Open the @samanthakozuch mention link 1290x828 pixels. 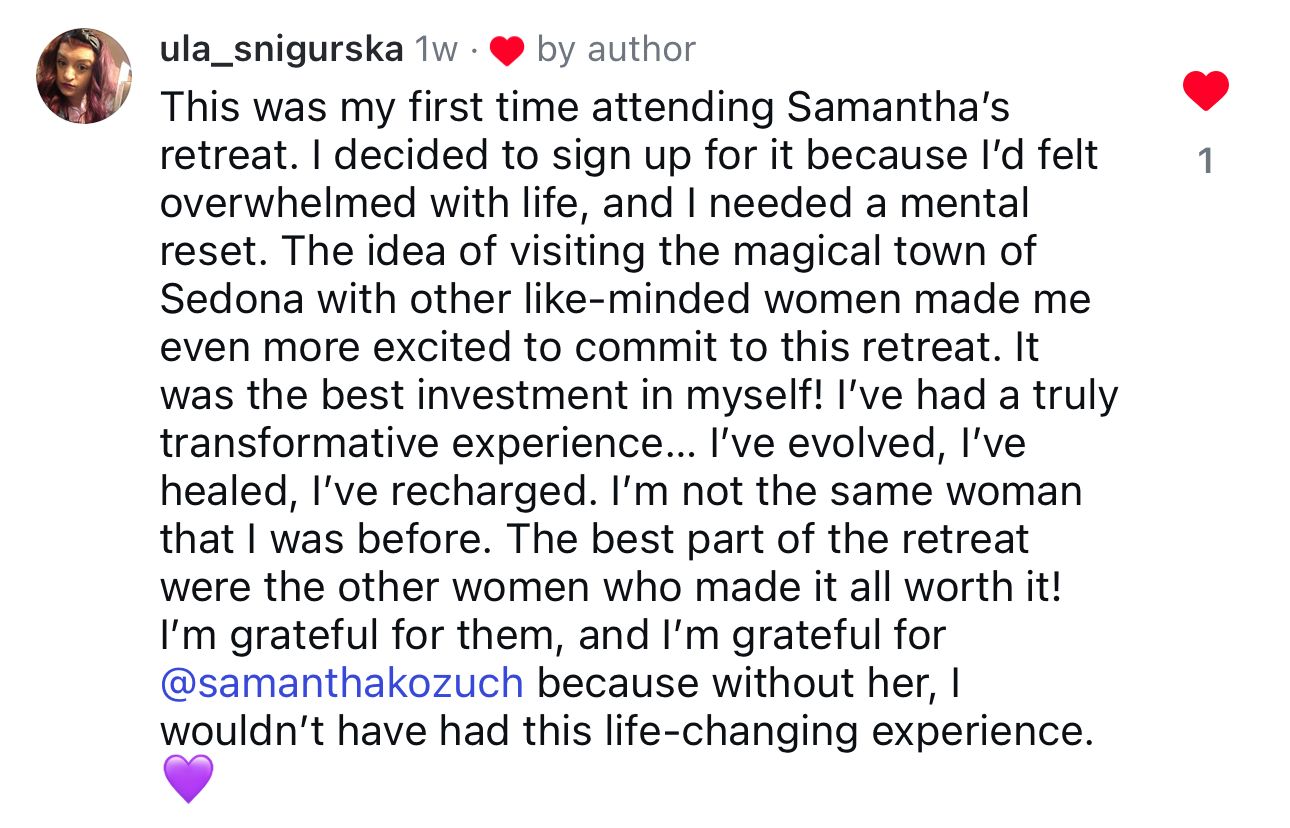(342, 683)
